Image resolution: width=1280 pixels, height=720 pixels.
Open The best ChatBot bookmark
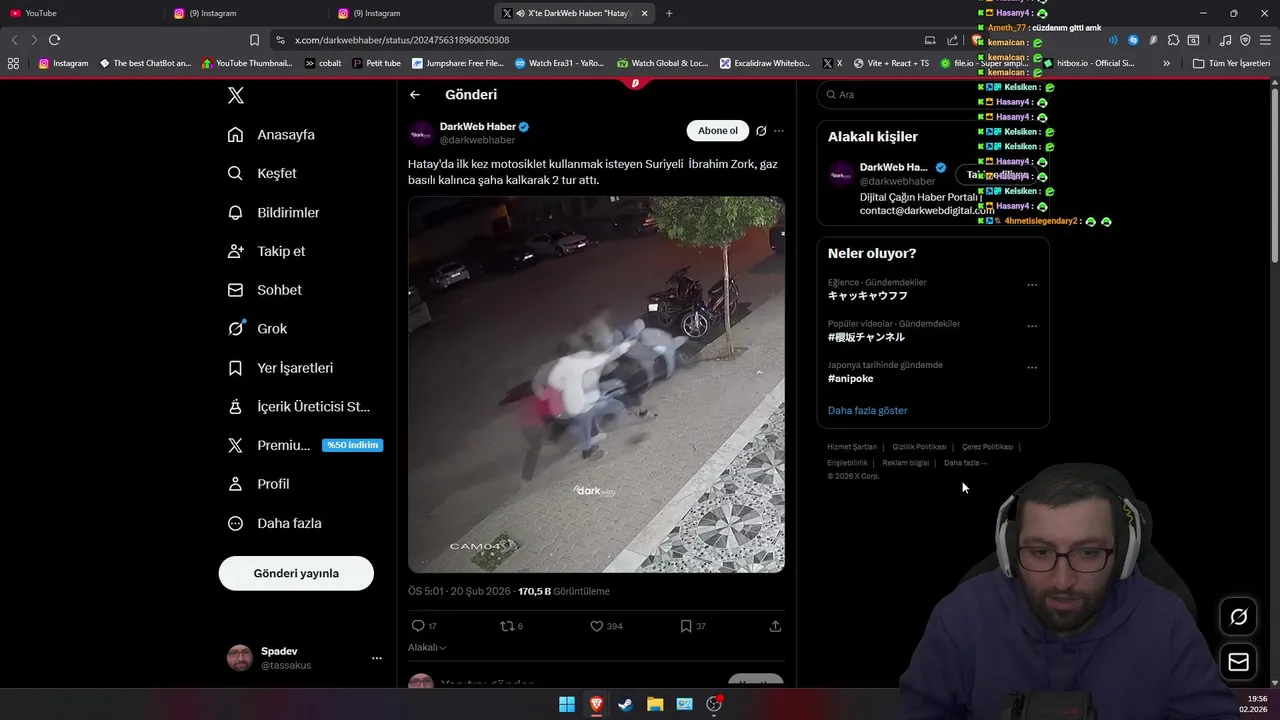[145, 63]
